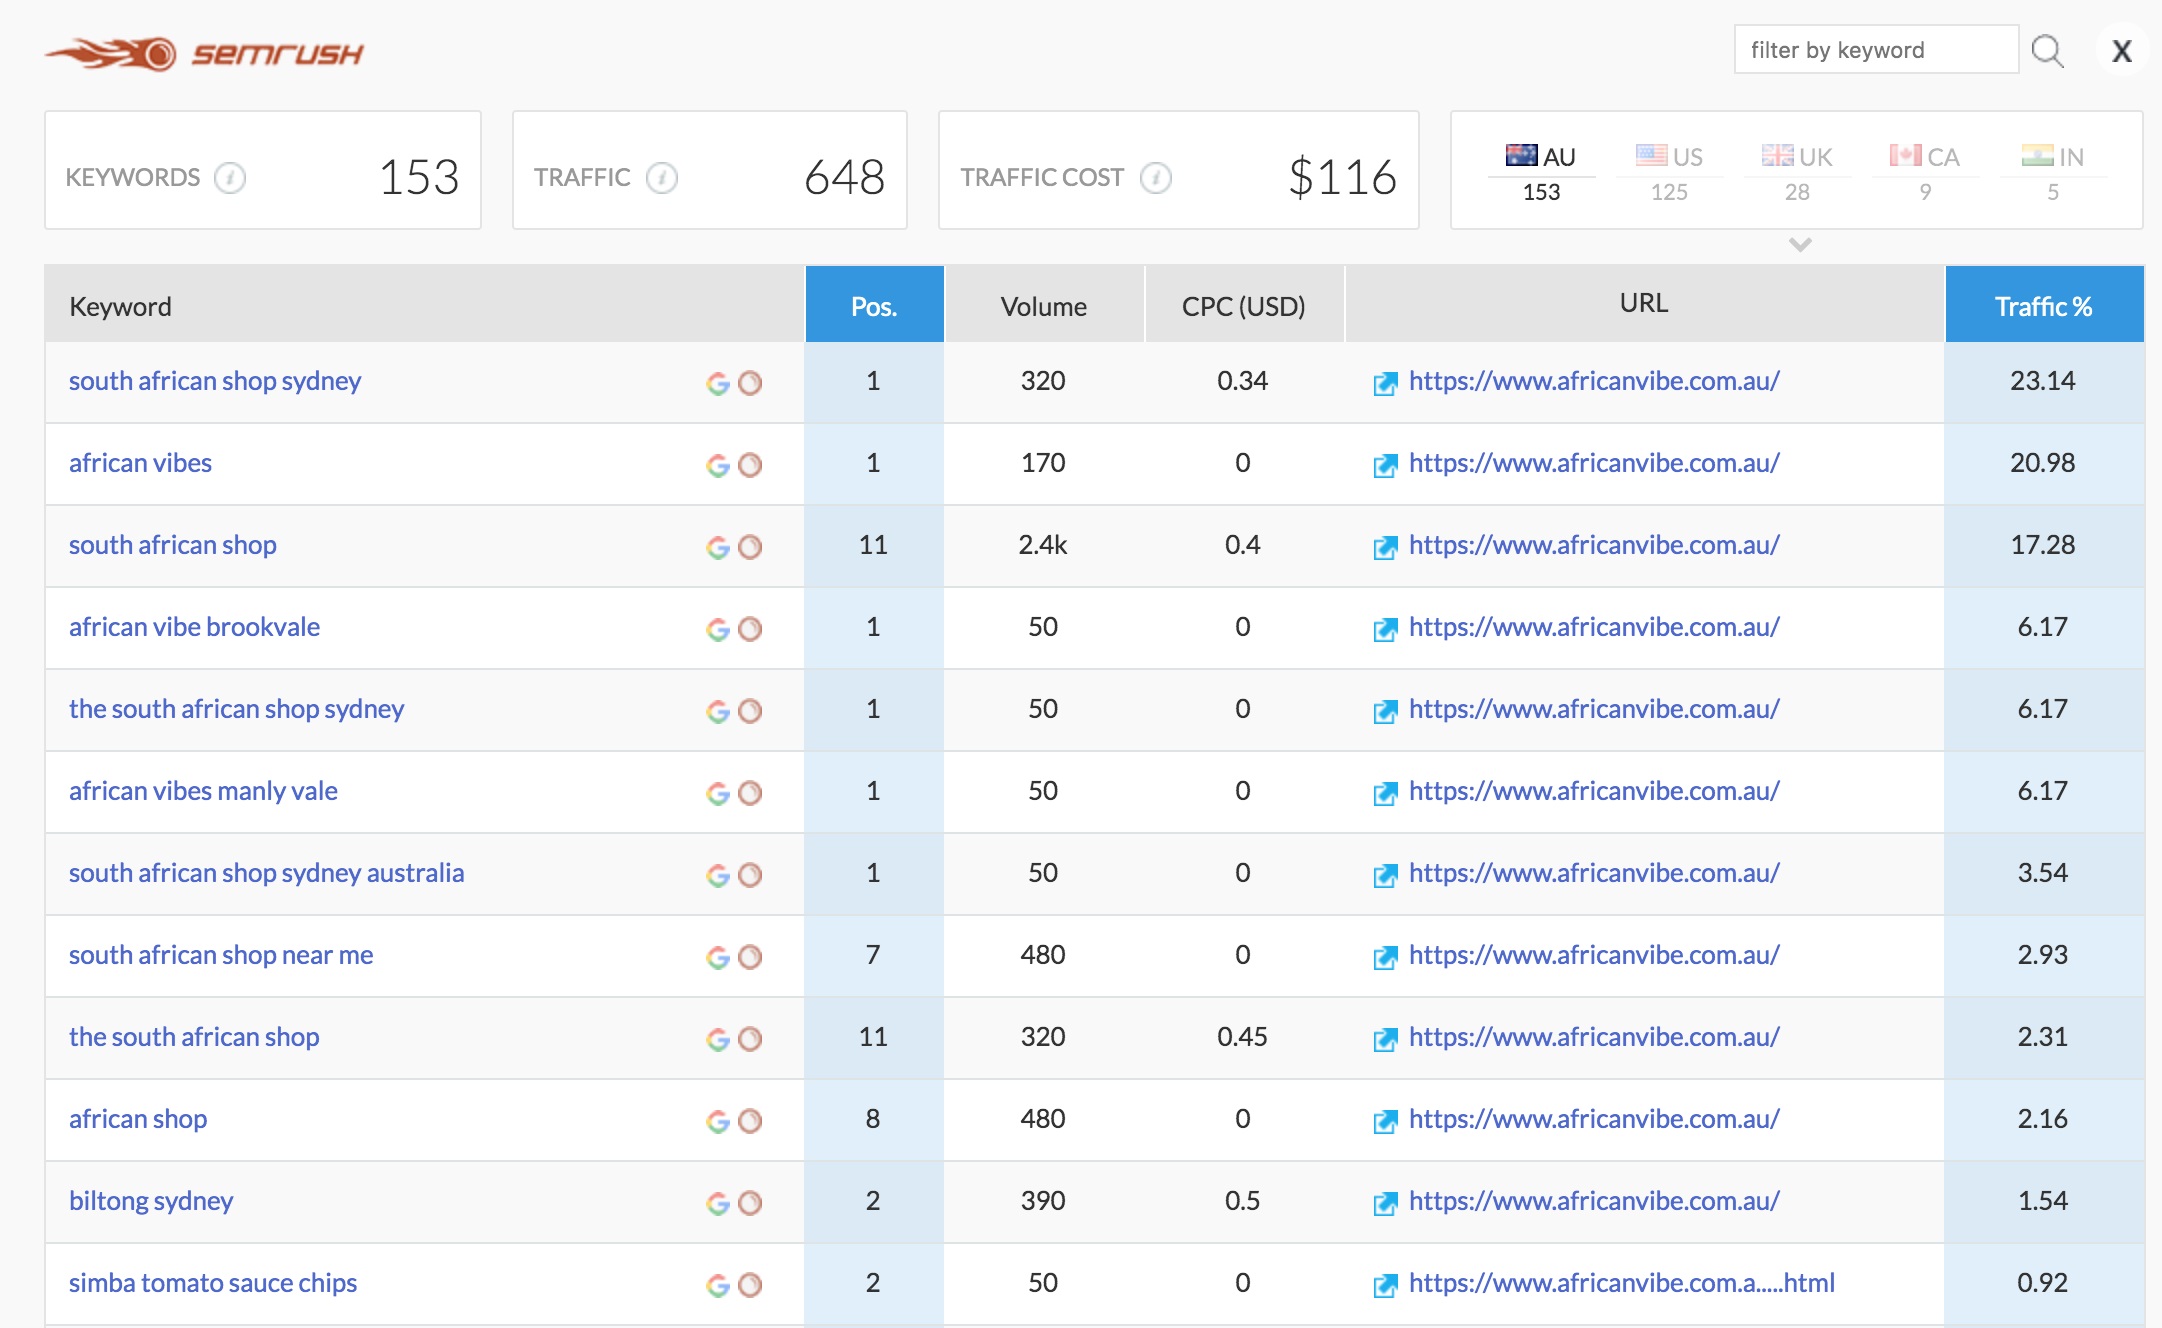Expand more countries chevron
The image size is (2162, 1328).
click(x=1800, y=244)
